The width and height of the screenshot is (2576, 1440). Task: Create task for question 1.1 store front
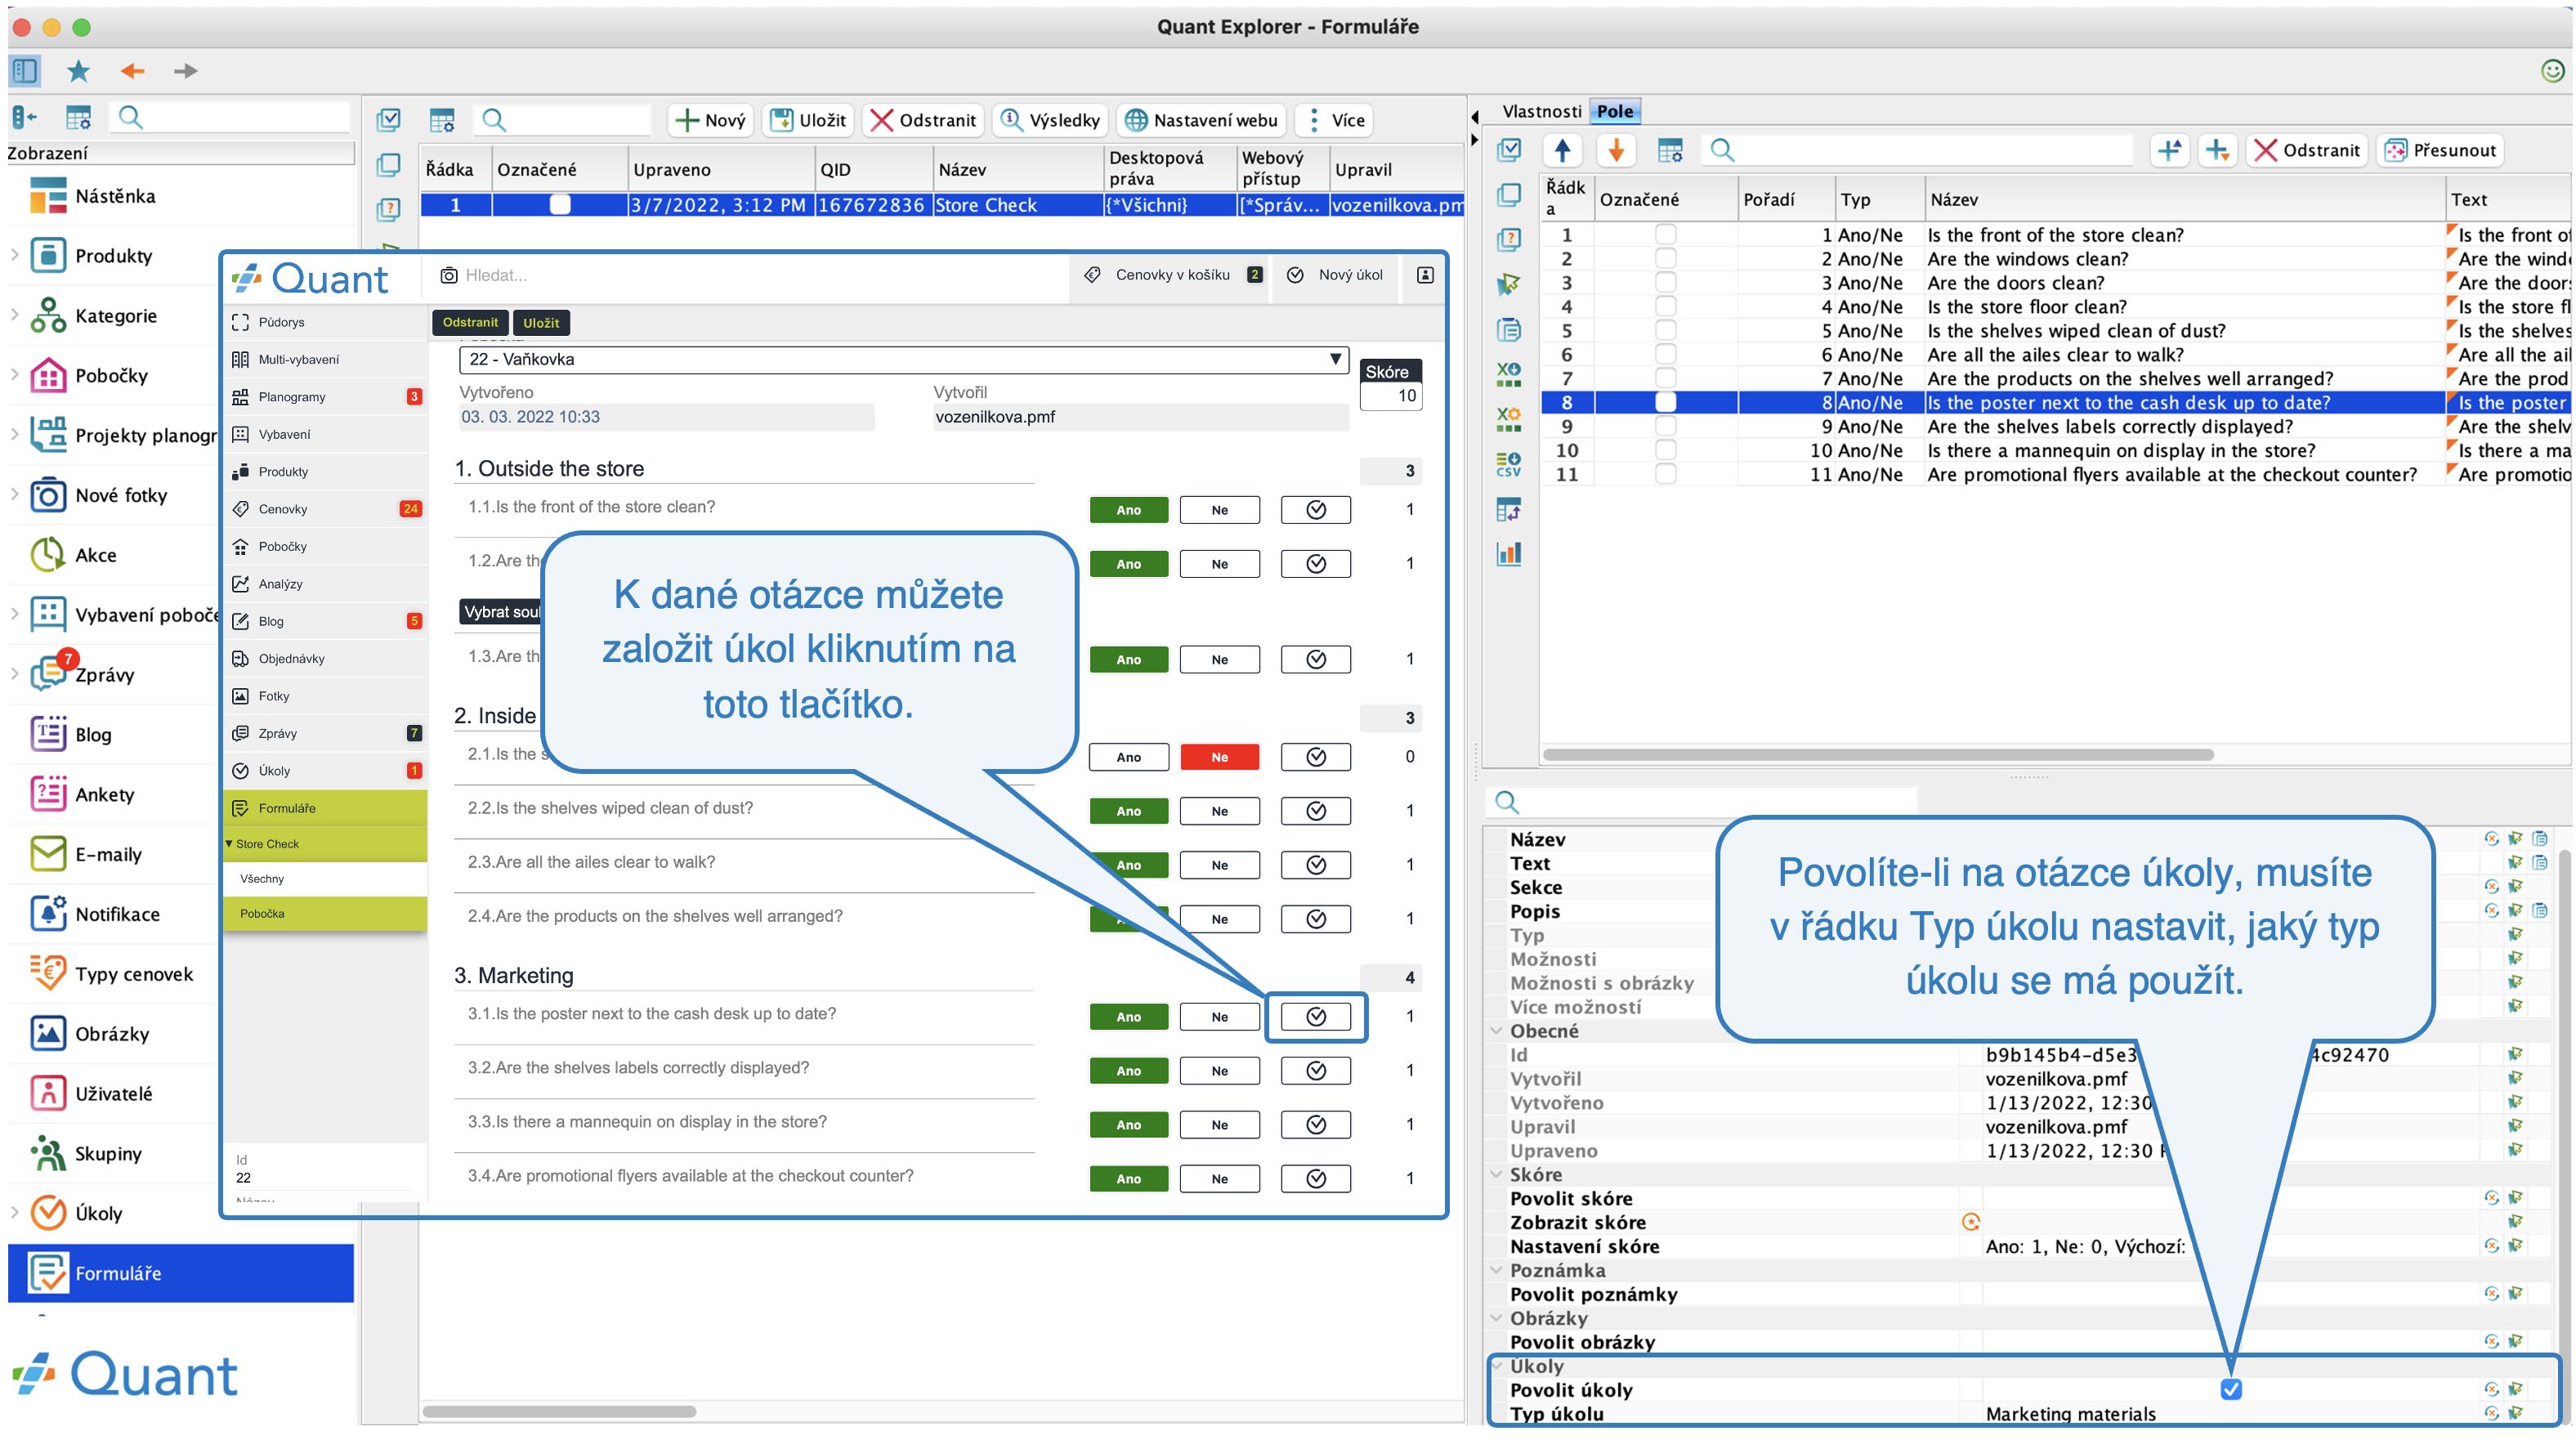1316,510
